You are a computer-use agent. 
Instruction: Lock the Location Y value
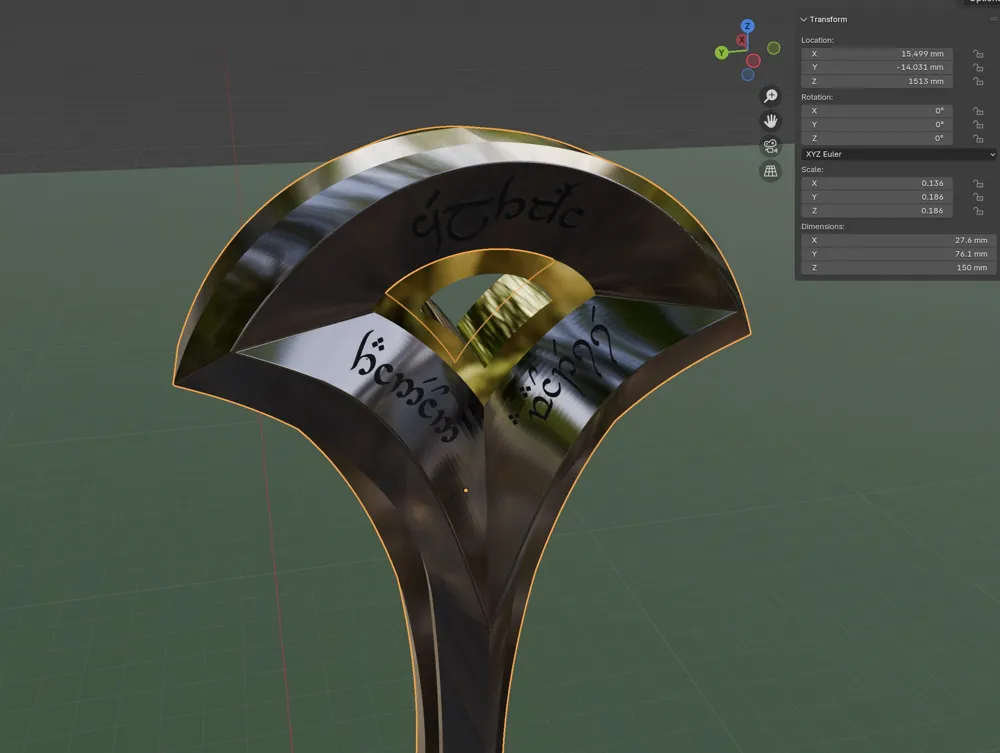[x=978, y=68]
